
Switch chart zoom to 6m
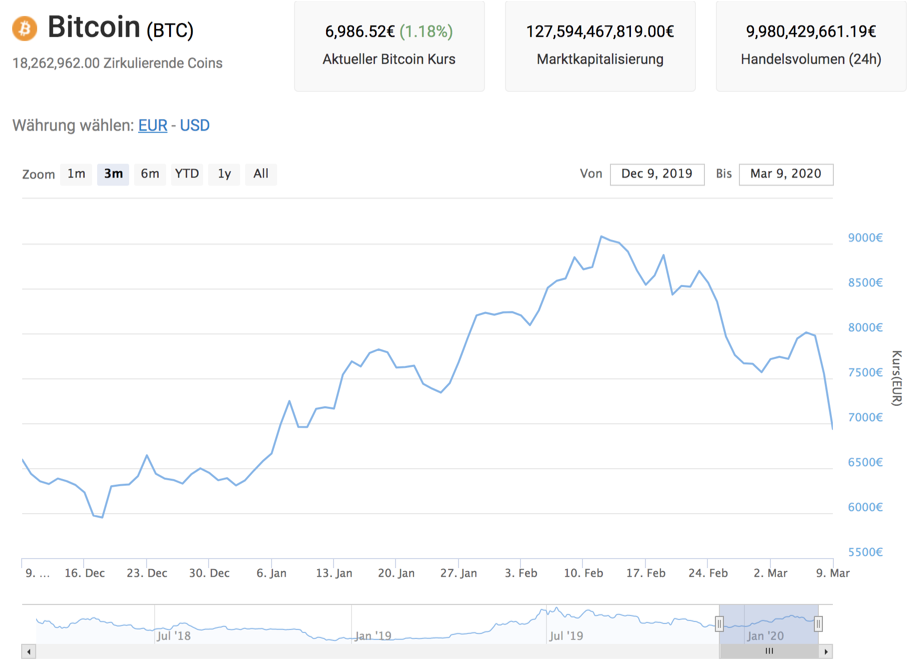[150, 174]
